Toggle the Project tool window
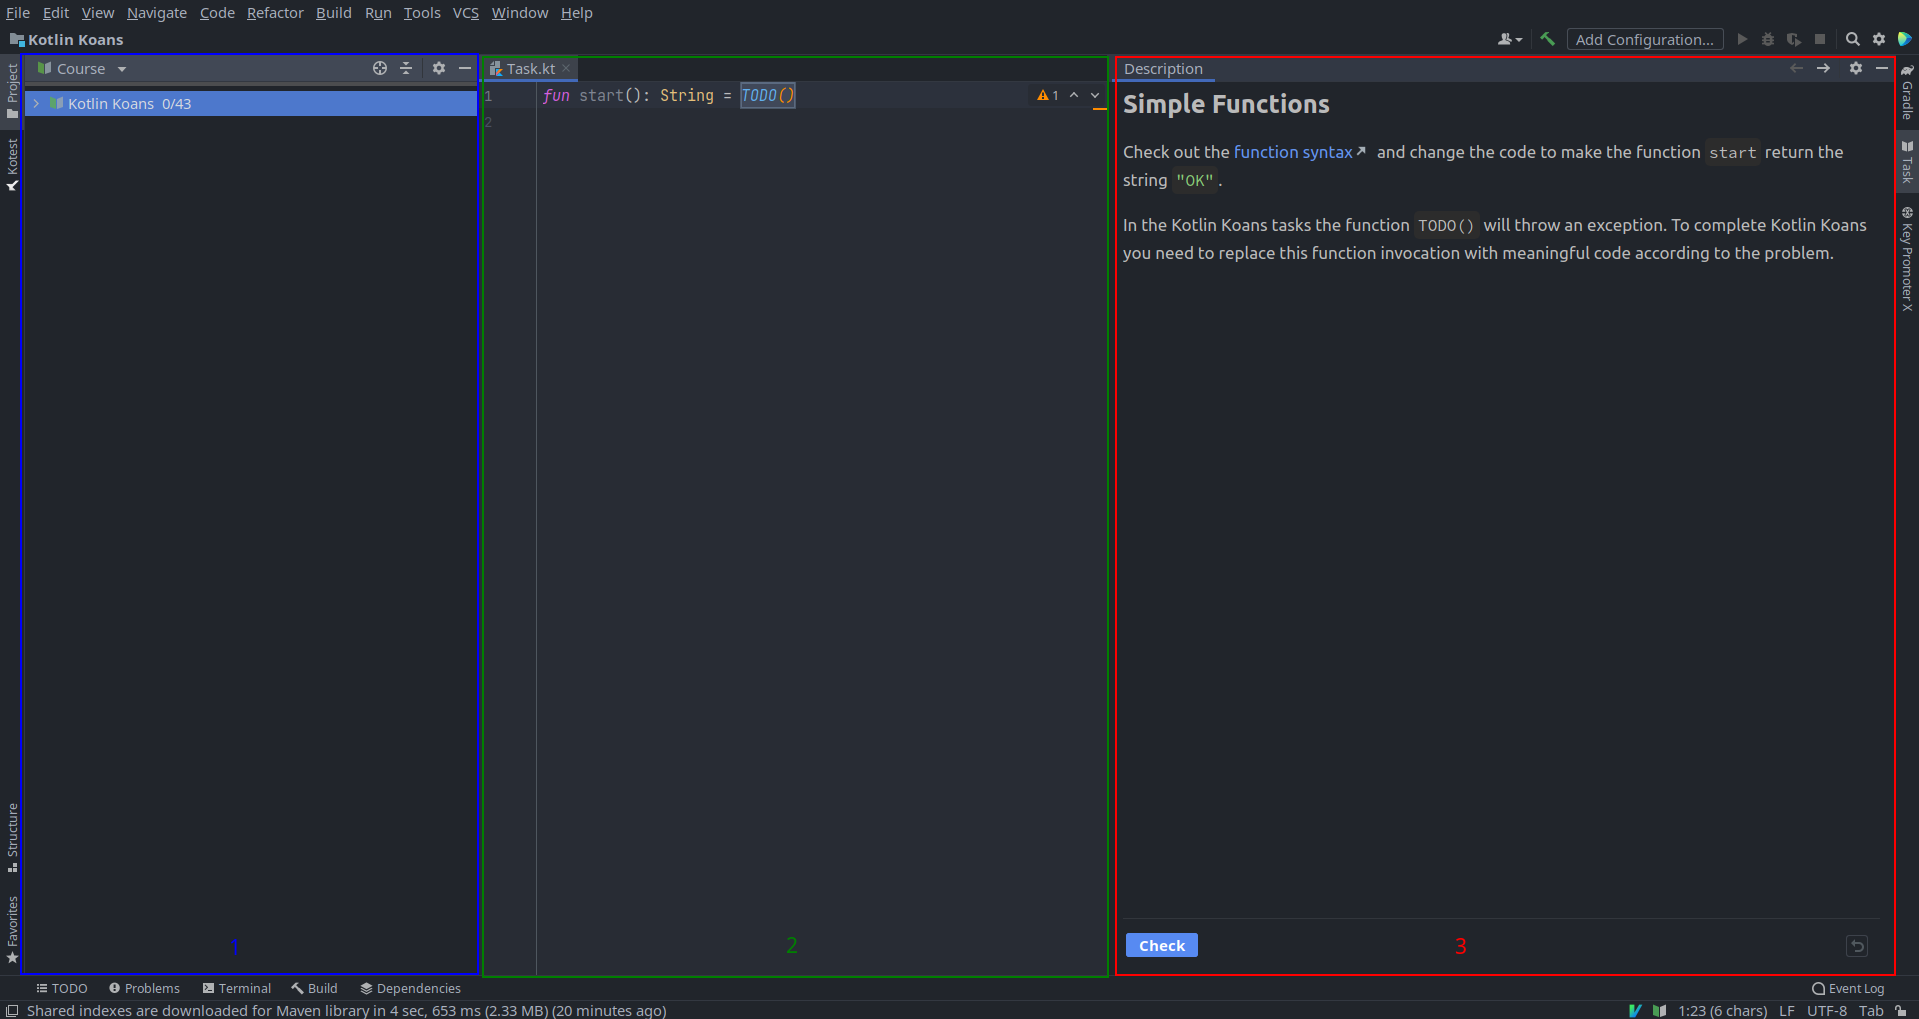Screen dimensions: 1919x1019 coord(12,91)
